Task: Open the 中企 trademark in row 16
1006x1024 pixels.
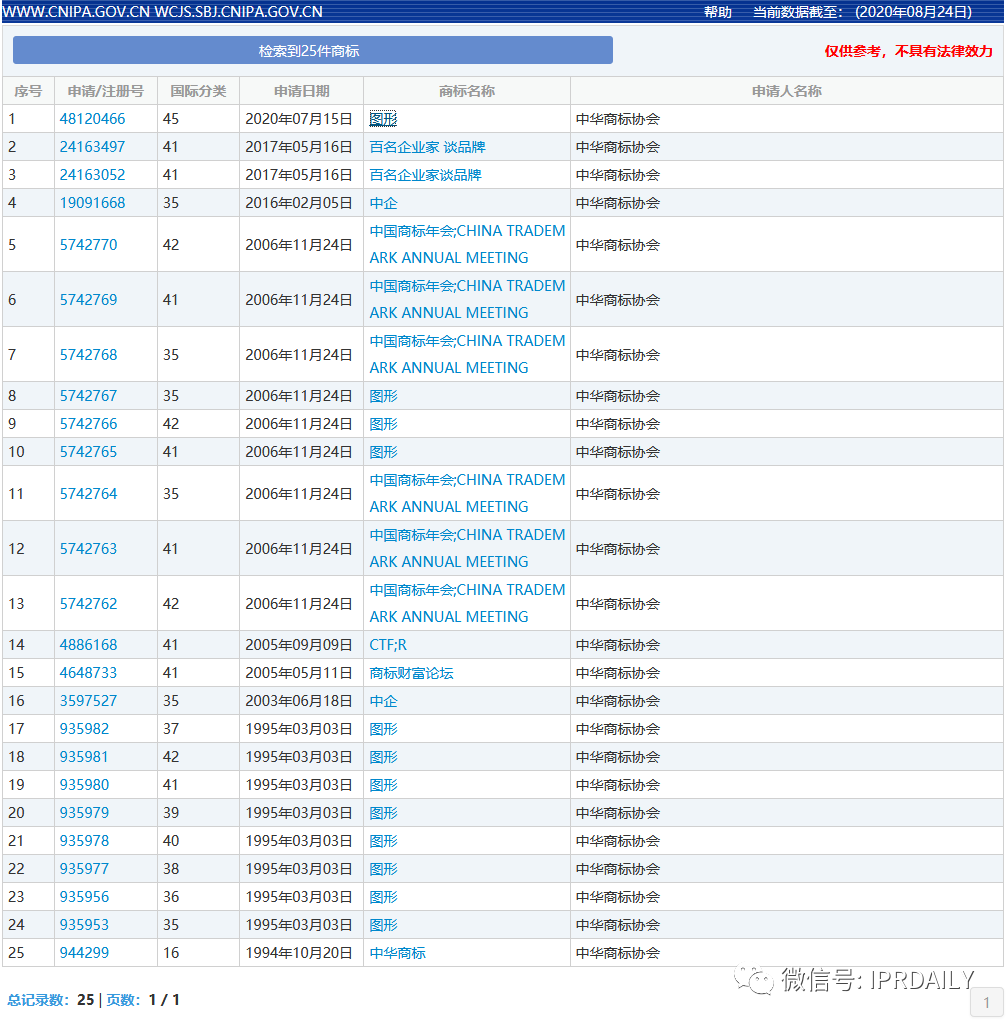Action: [x=383, y=701]
